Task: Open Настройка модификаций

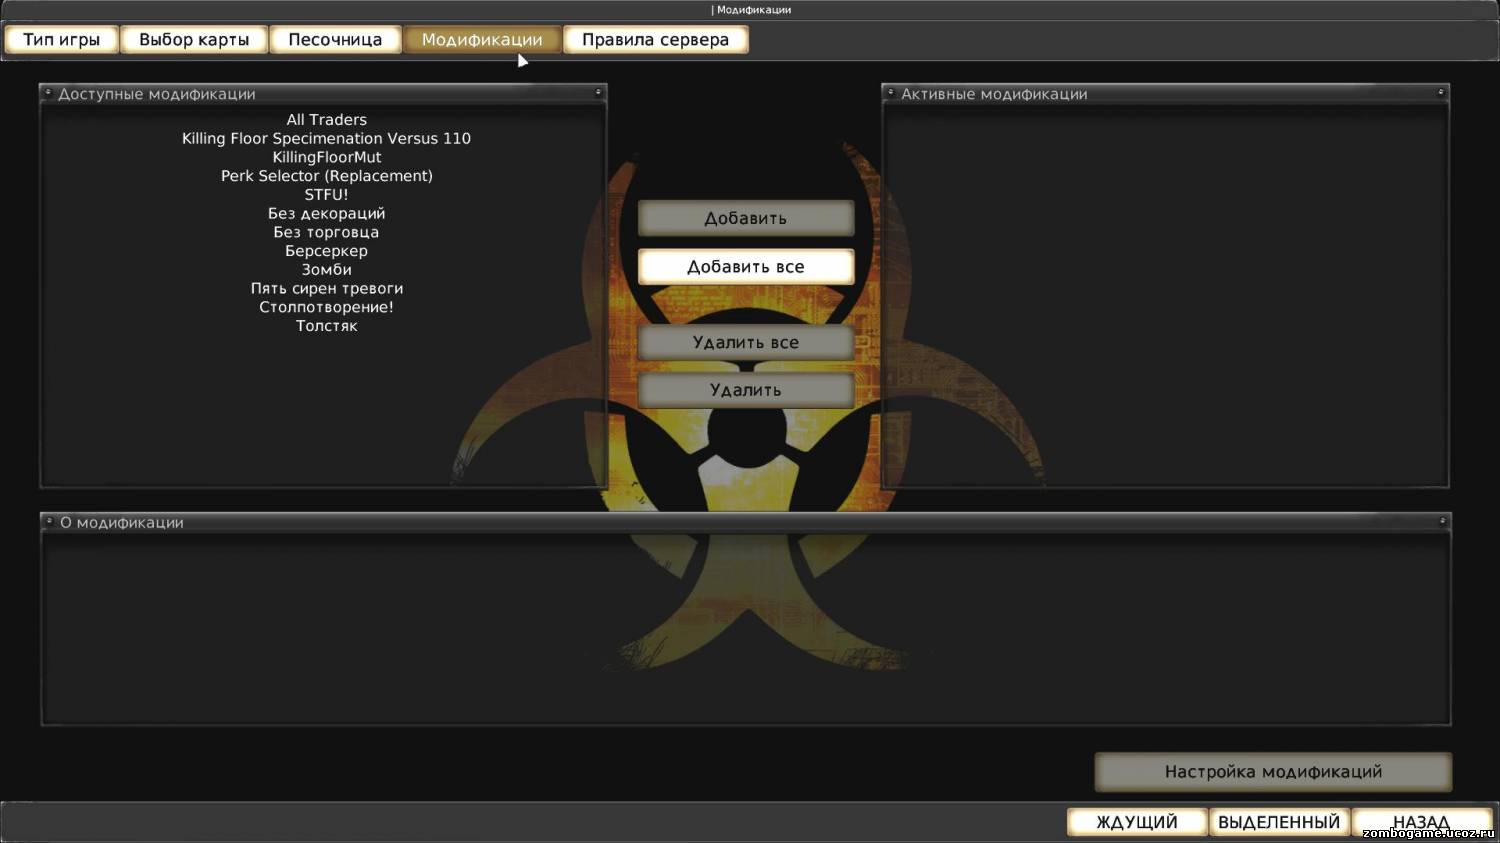Action: [x=1273, y=772]
